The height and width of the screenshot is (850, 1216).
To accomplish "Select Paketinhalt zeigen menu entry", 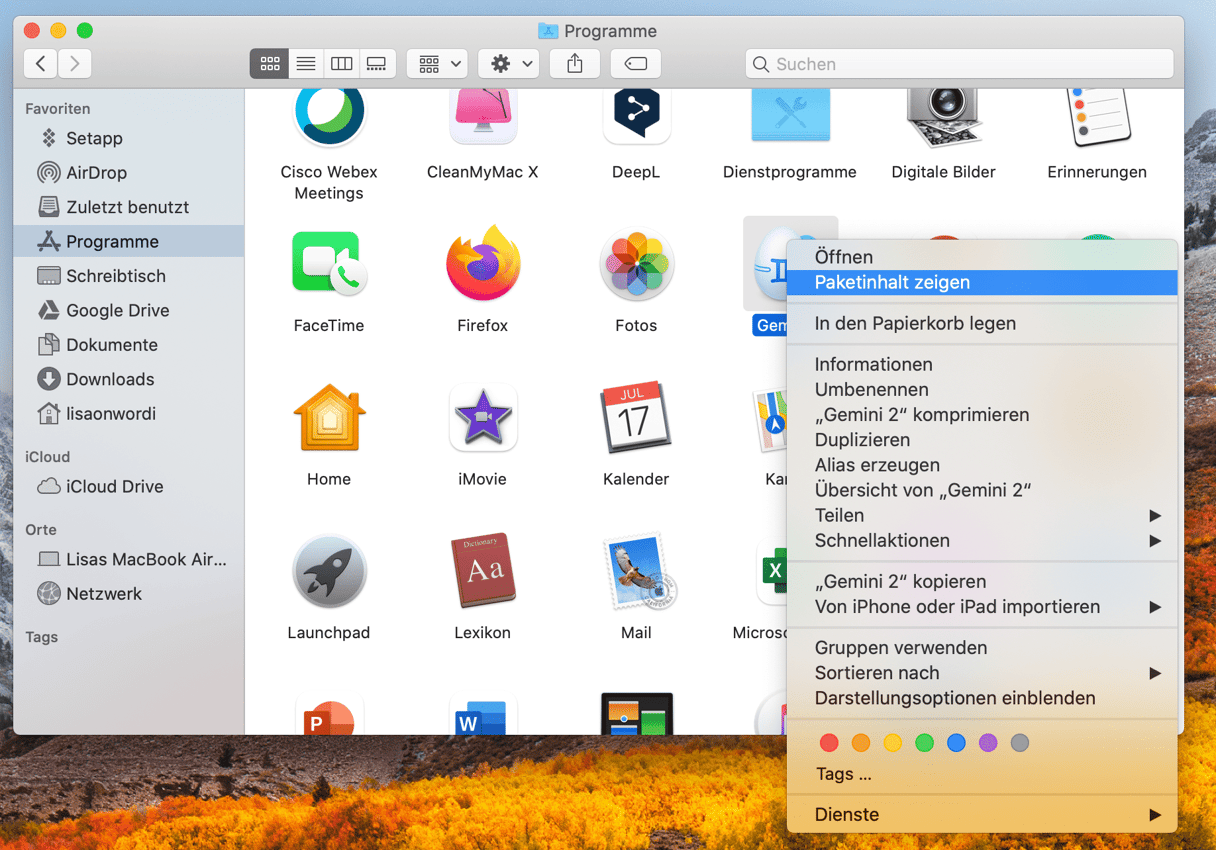I will pos(982,282).
